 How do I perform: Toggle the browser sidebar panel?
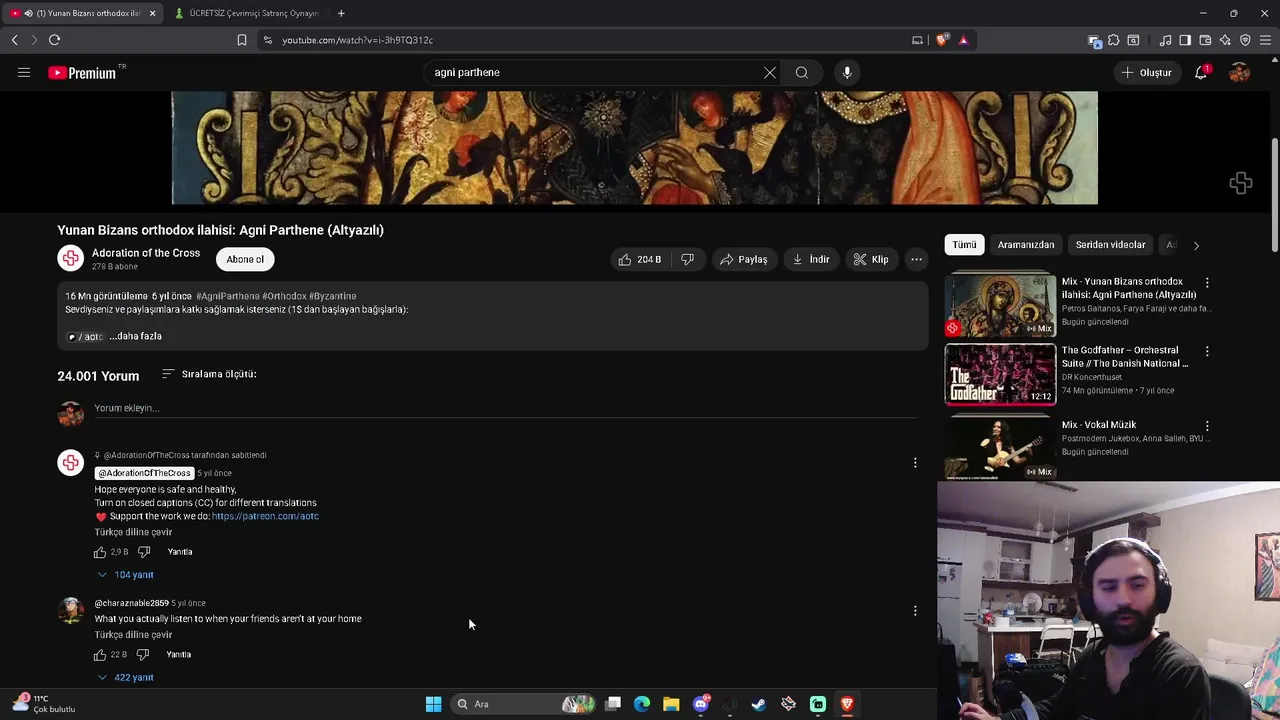pyautogui.click(x=1185, y=40)
